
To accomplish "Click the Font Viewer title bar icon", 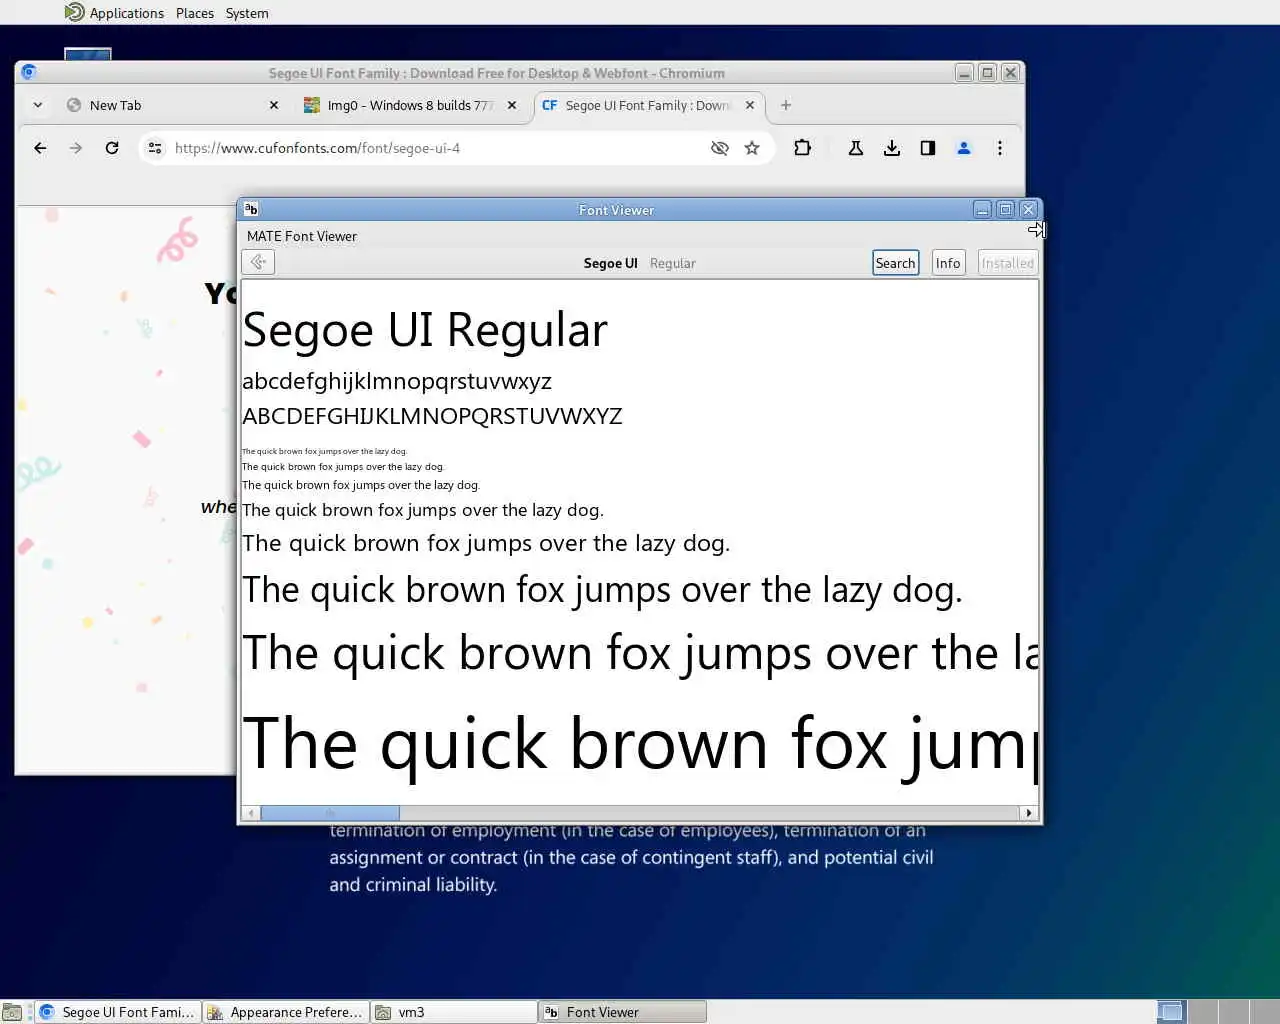I will 251,209.
